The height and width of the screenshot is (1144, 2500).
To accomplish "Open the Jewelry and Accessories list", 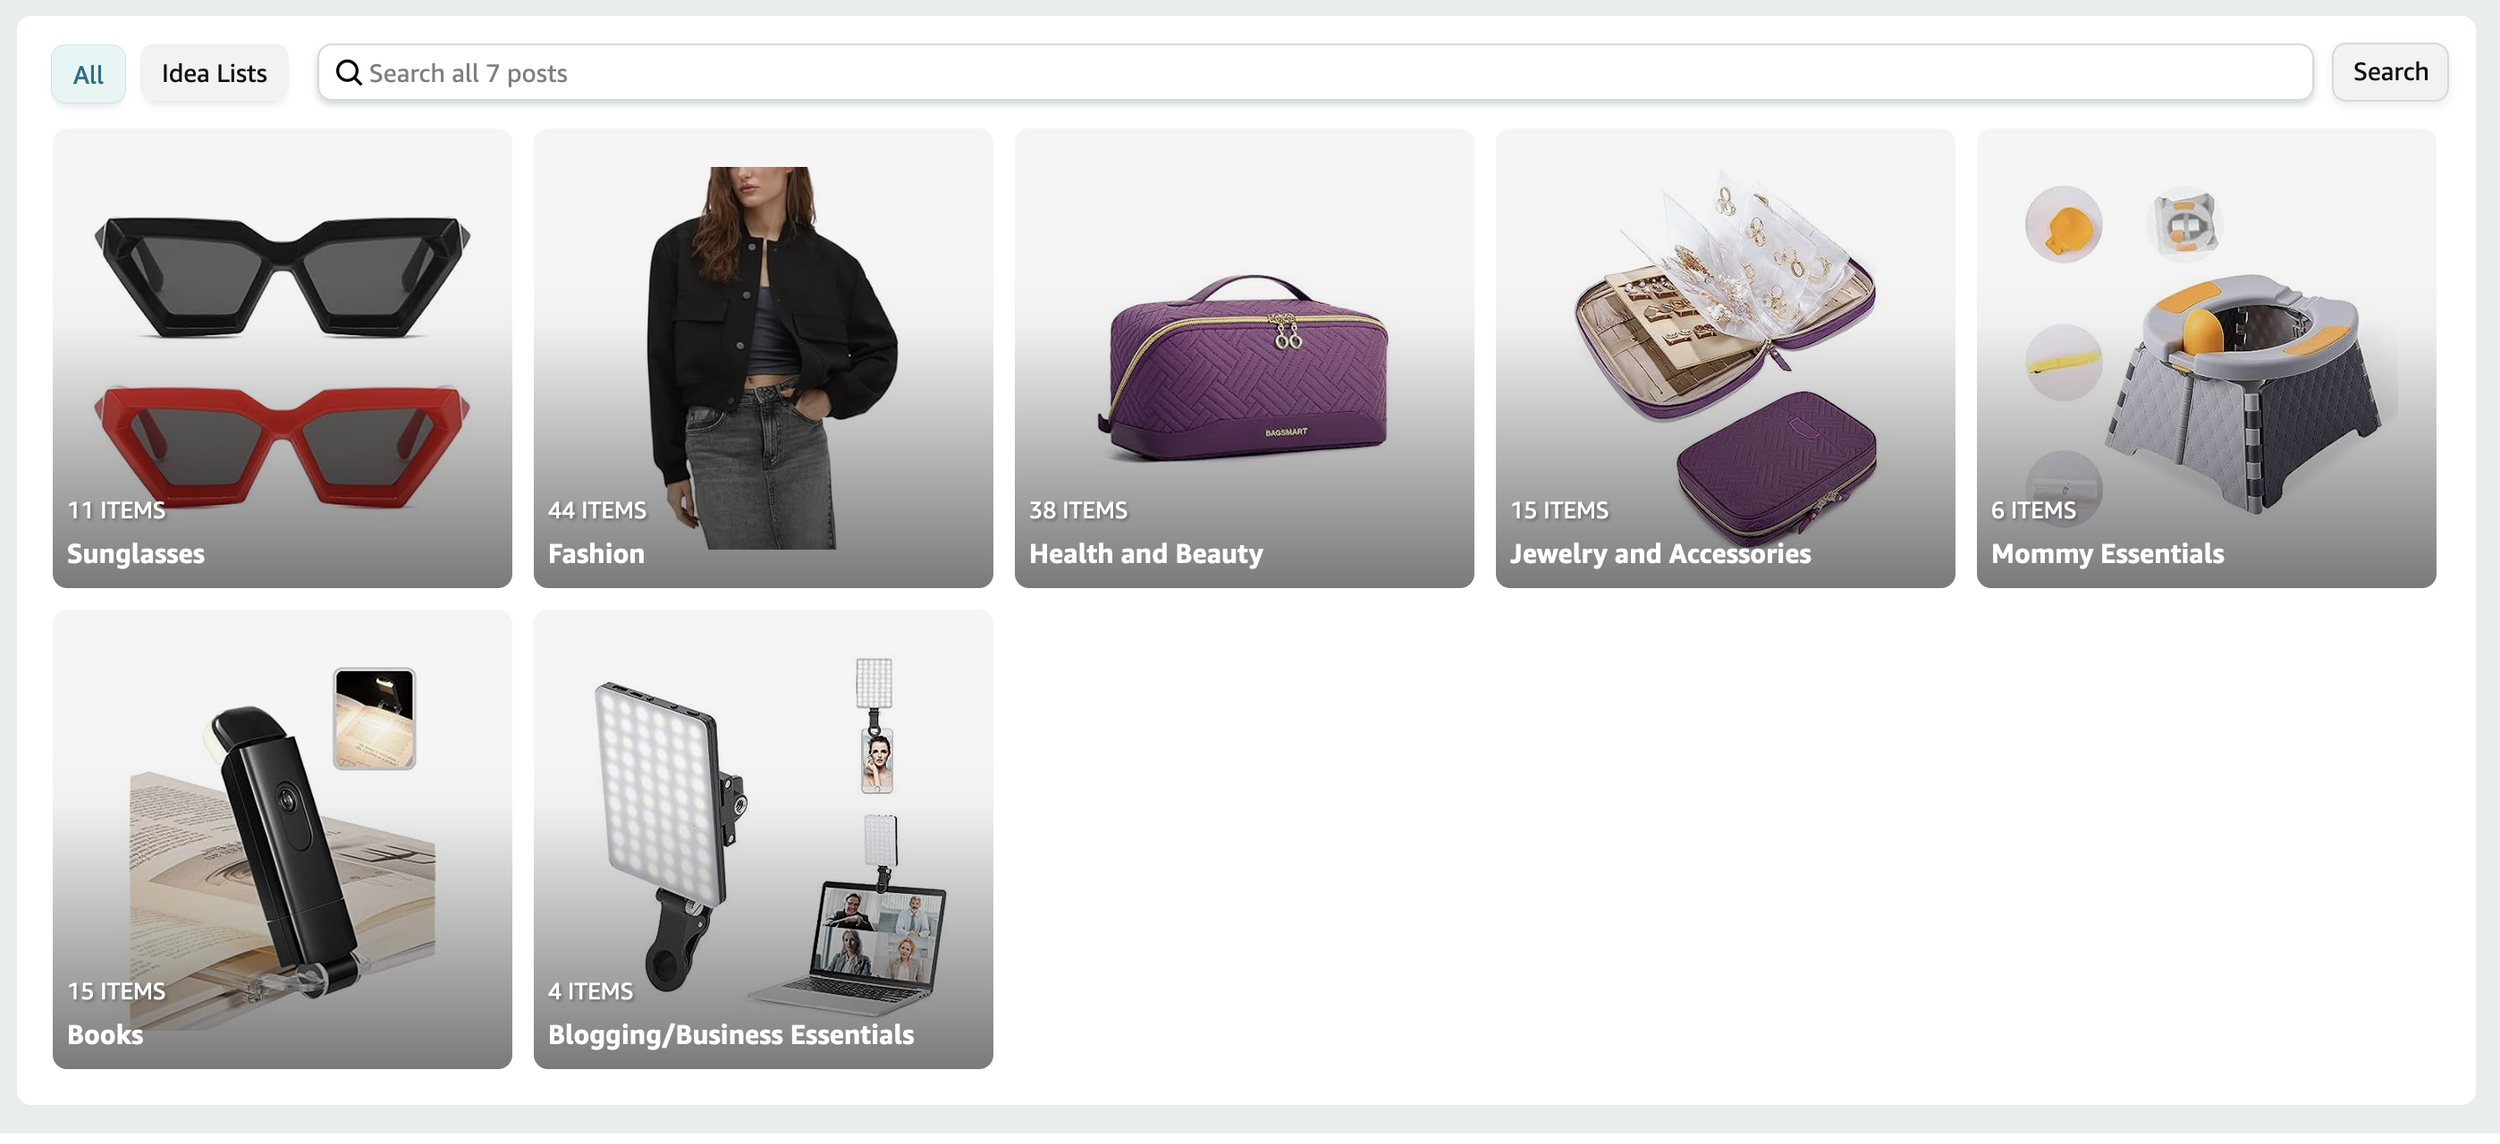I will coord(1725,358).
